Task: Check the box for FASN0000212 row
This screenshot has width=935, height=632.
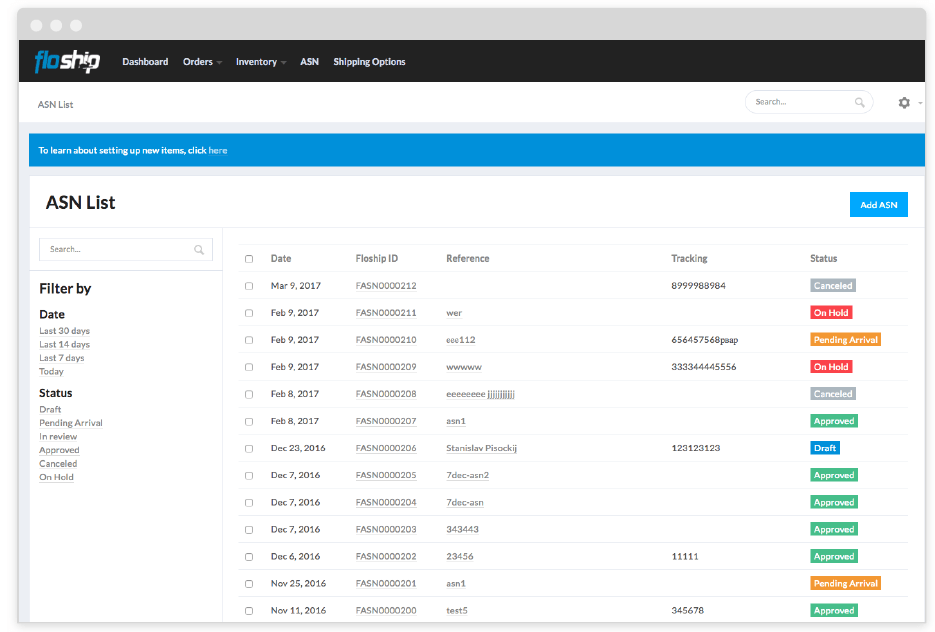Action: tap(249, 286)
